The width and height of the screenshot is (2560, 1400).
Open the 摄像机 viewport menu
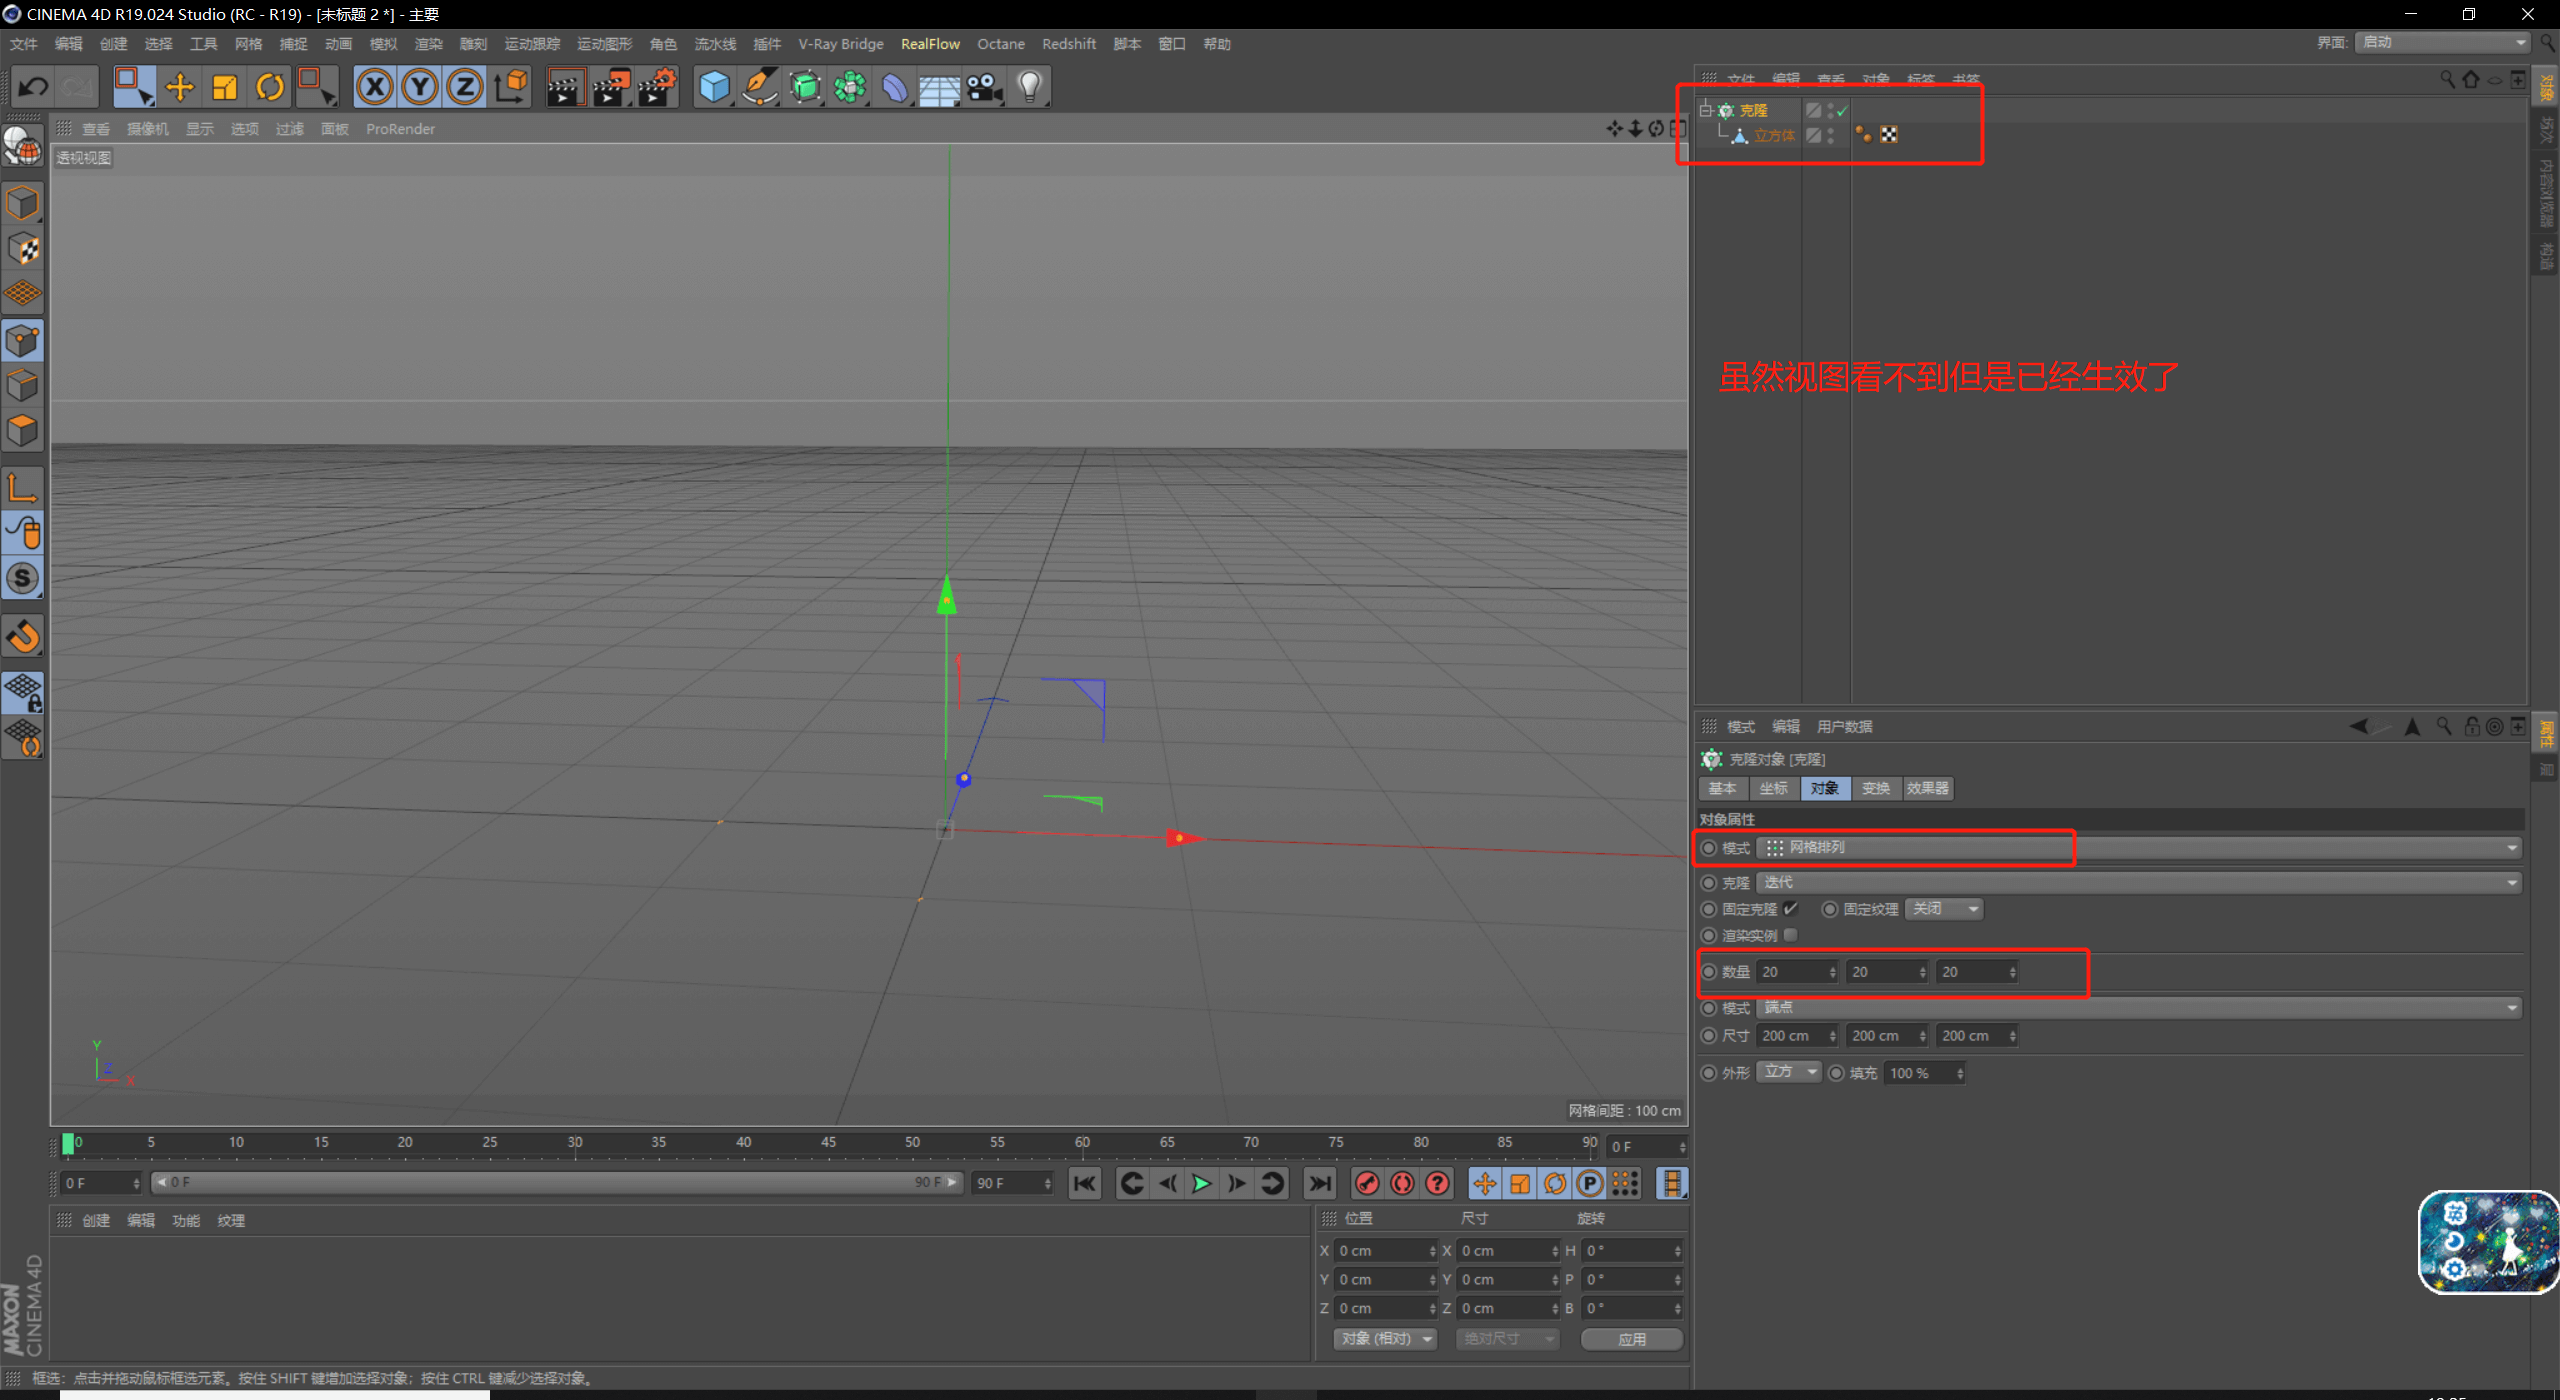148,129
